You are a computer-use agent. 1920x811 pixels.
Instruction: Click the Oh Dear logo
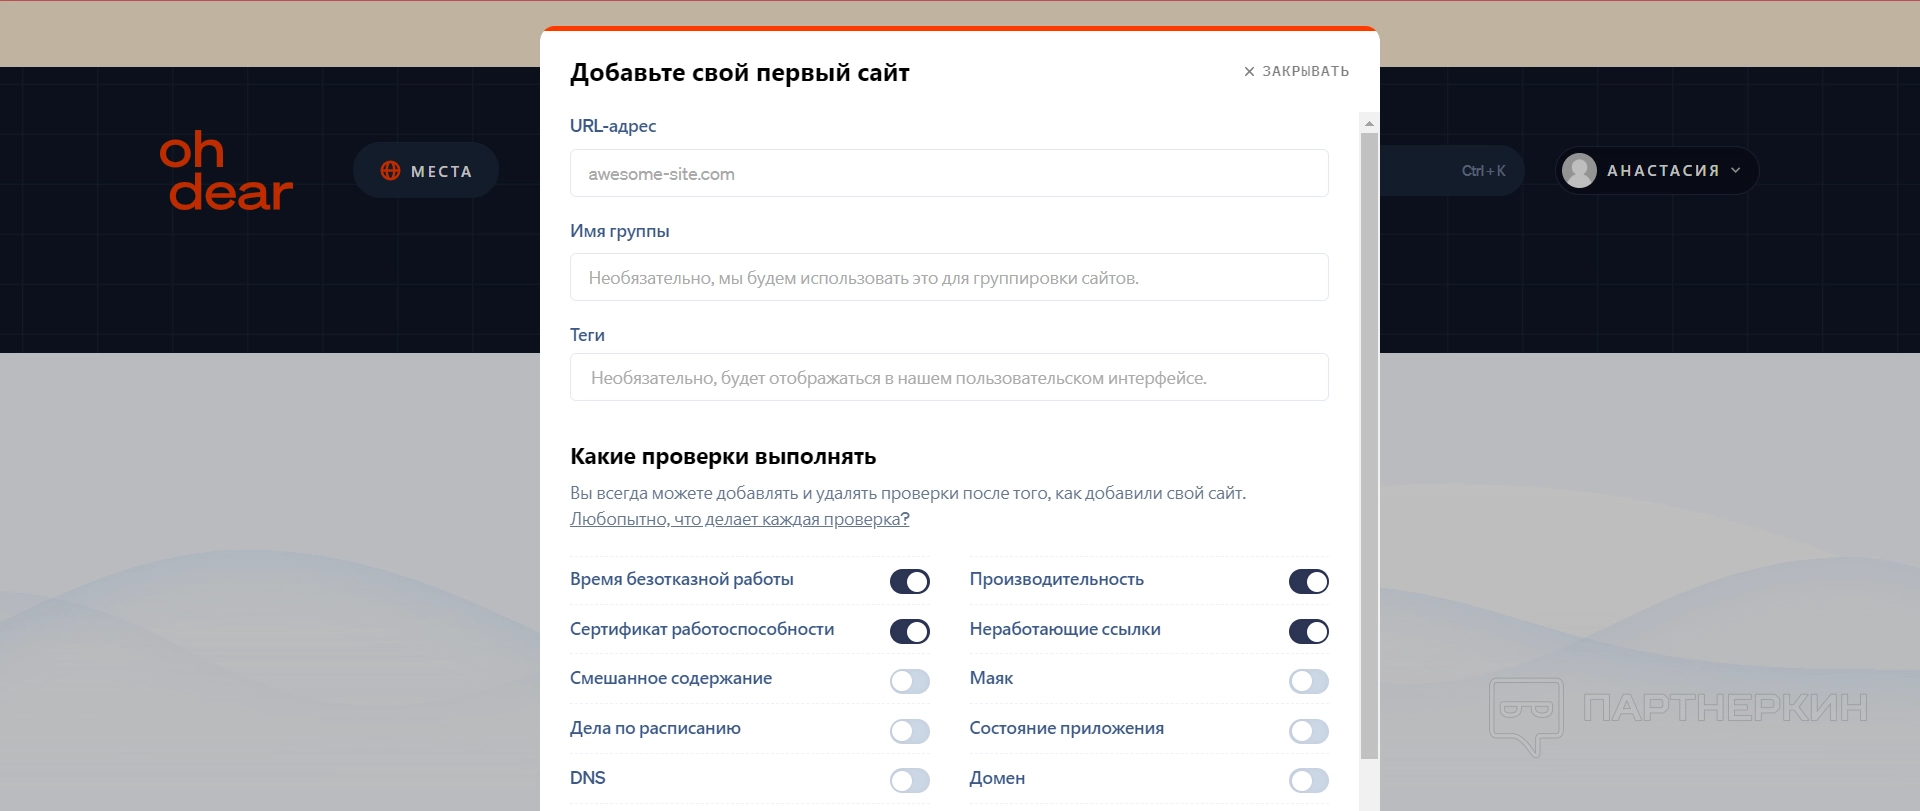226,171
